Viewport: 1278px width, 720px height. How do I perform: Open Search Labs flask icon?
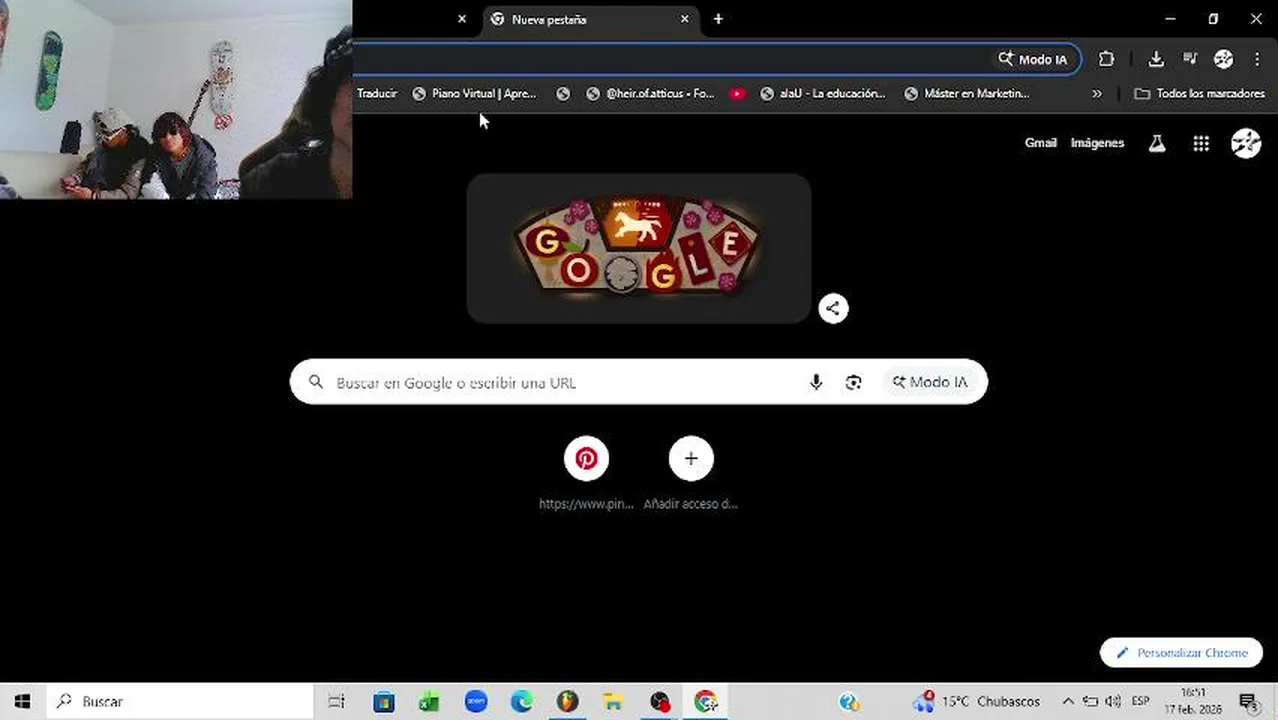tap(1157, 143)
